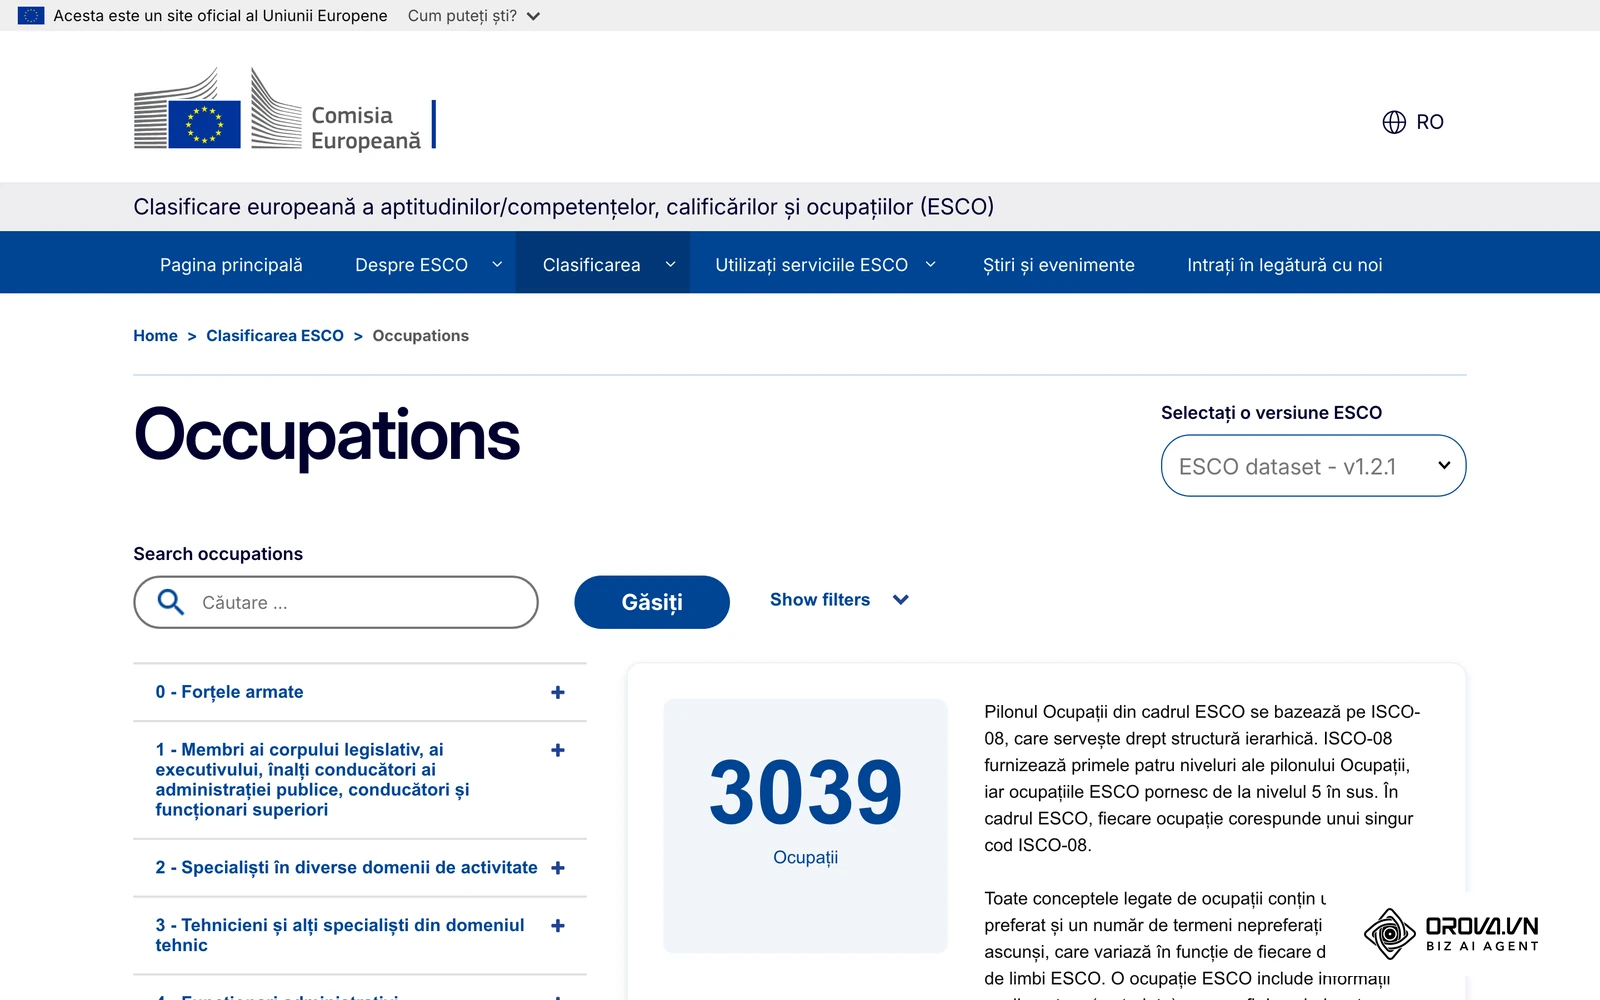This screenshot has height=1000, width=1600.
Task: Open 'Clasificarea' submenu arrow
Action: point(670,264)
